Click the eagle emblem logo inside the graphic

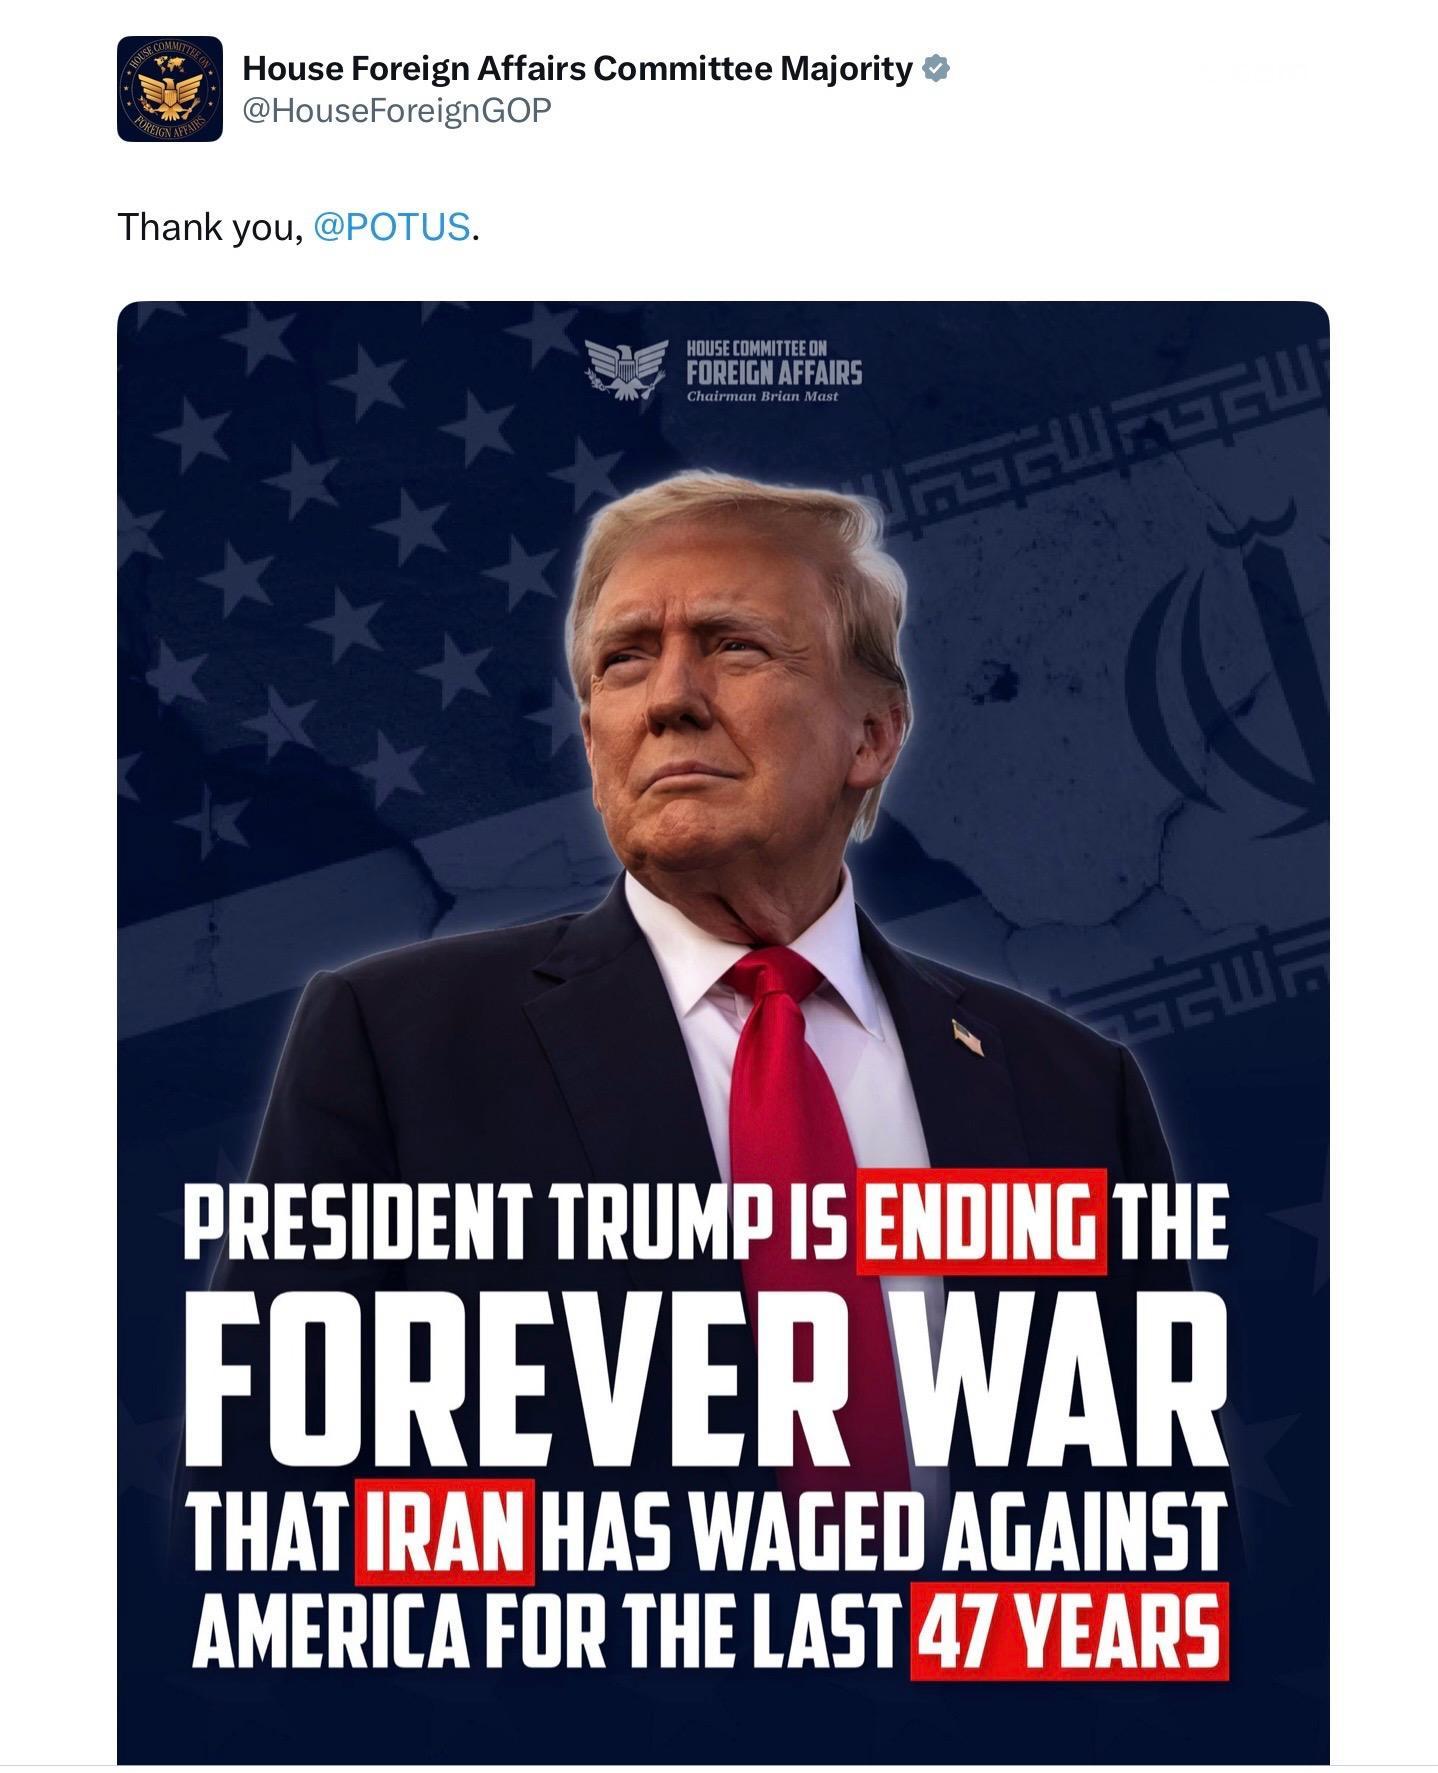626,369
